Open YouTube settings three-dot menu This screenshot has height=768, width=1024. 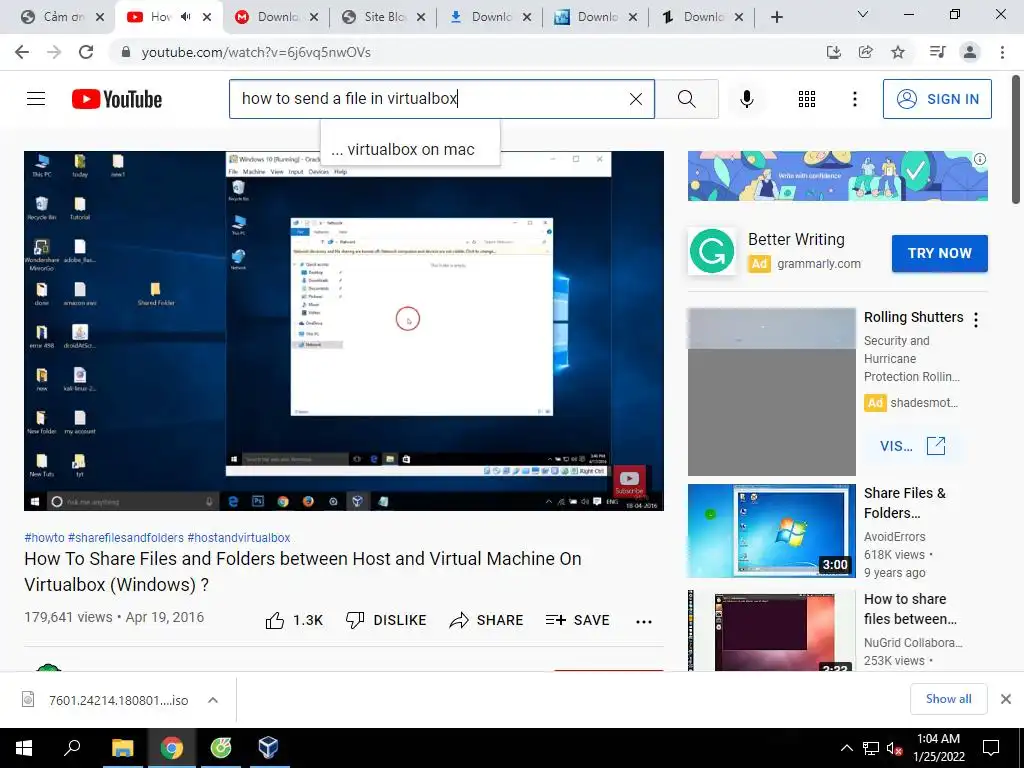[854, 99]
